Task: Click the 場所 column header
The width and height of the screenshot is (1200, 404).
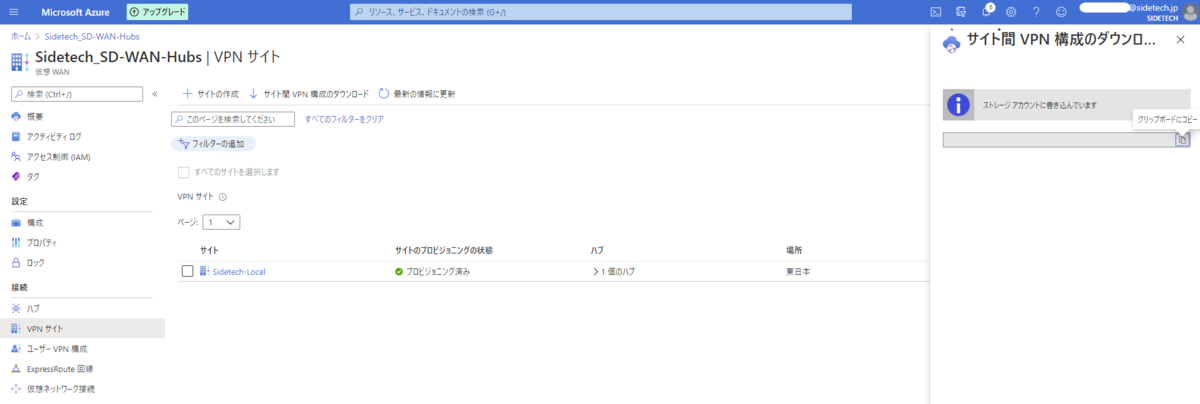Action: pos(795,249)
